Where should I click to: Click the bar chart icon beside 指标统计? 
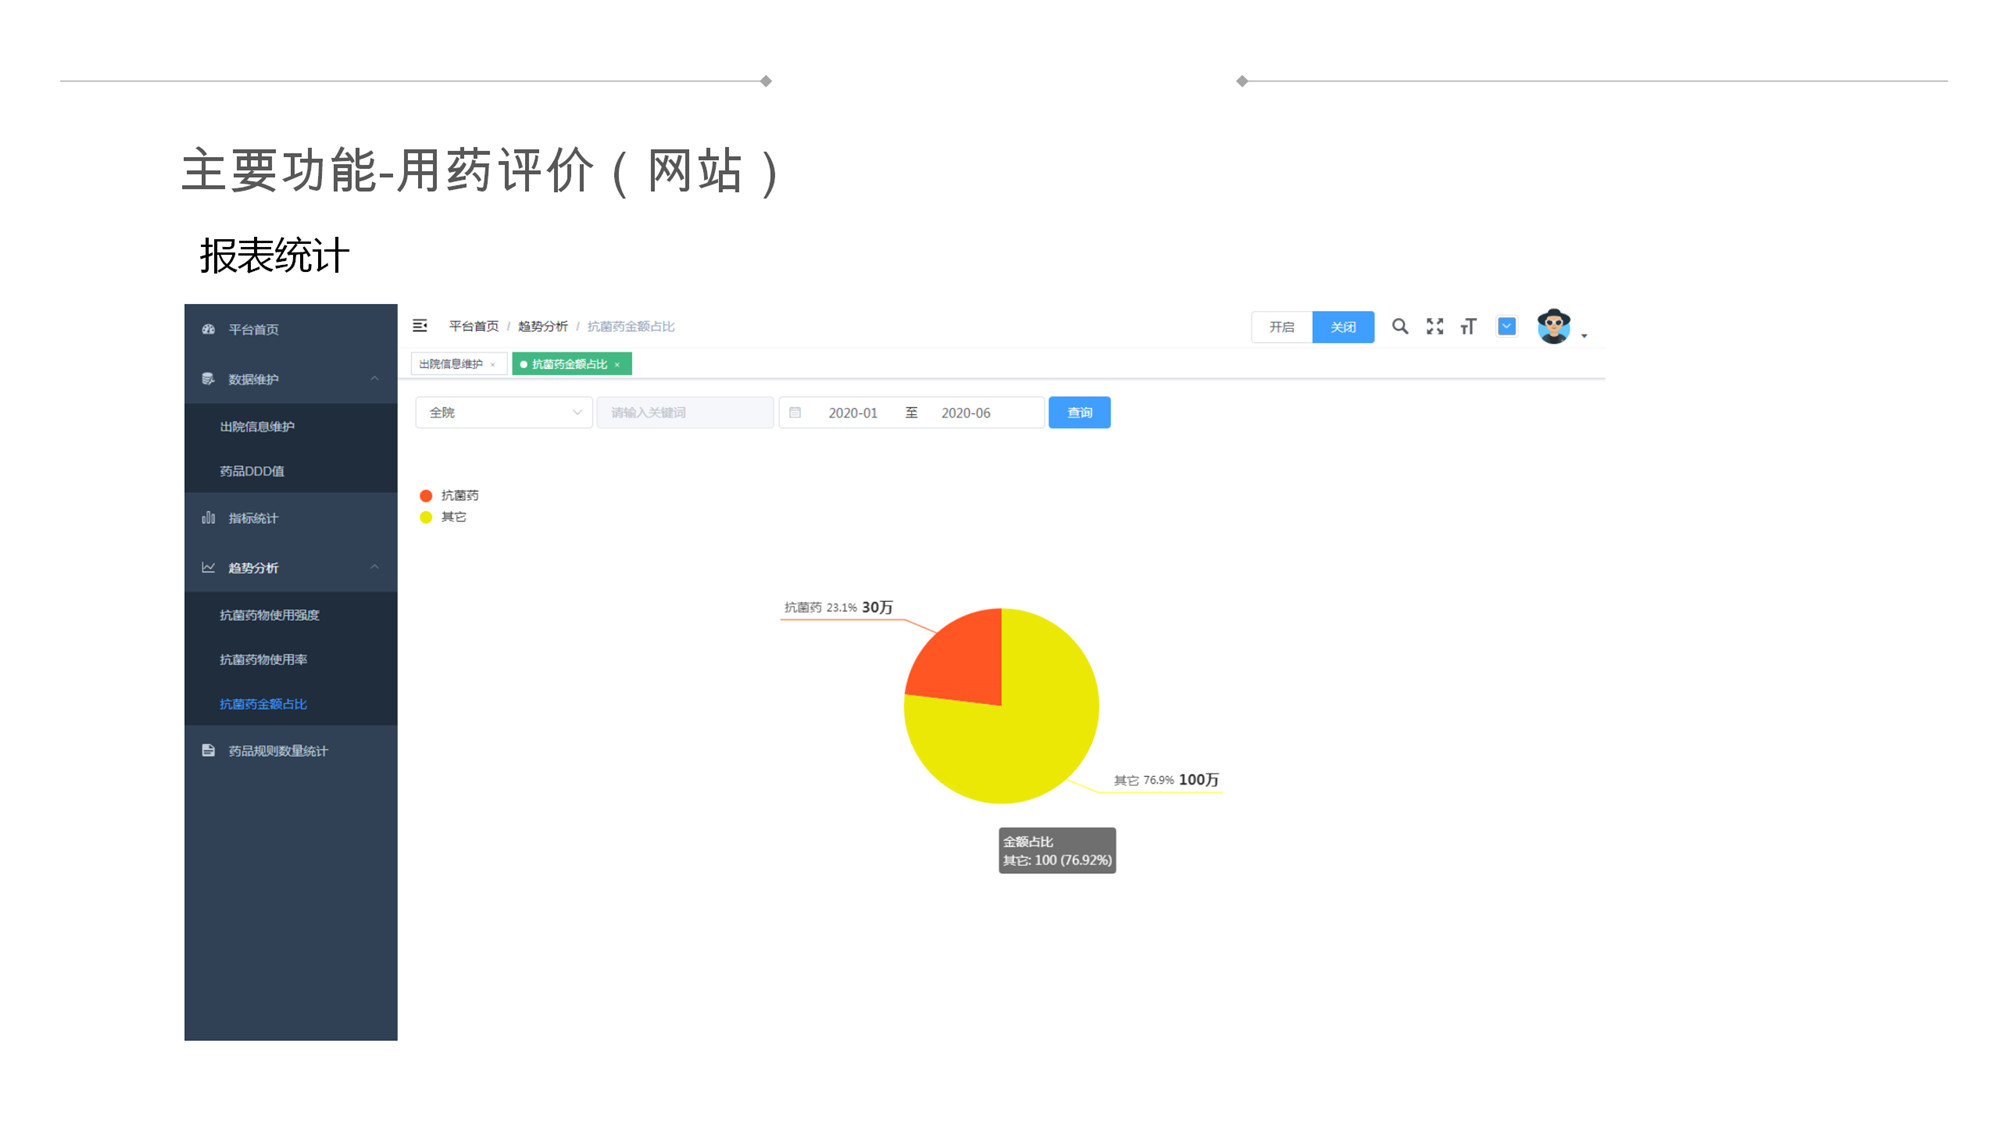pyautogui.click(x=208, y=518)
